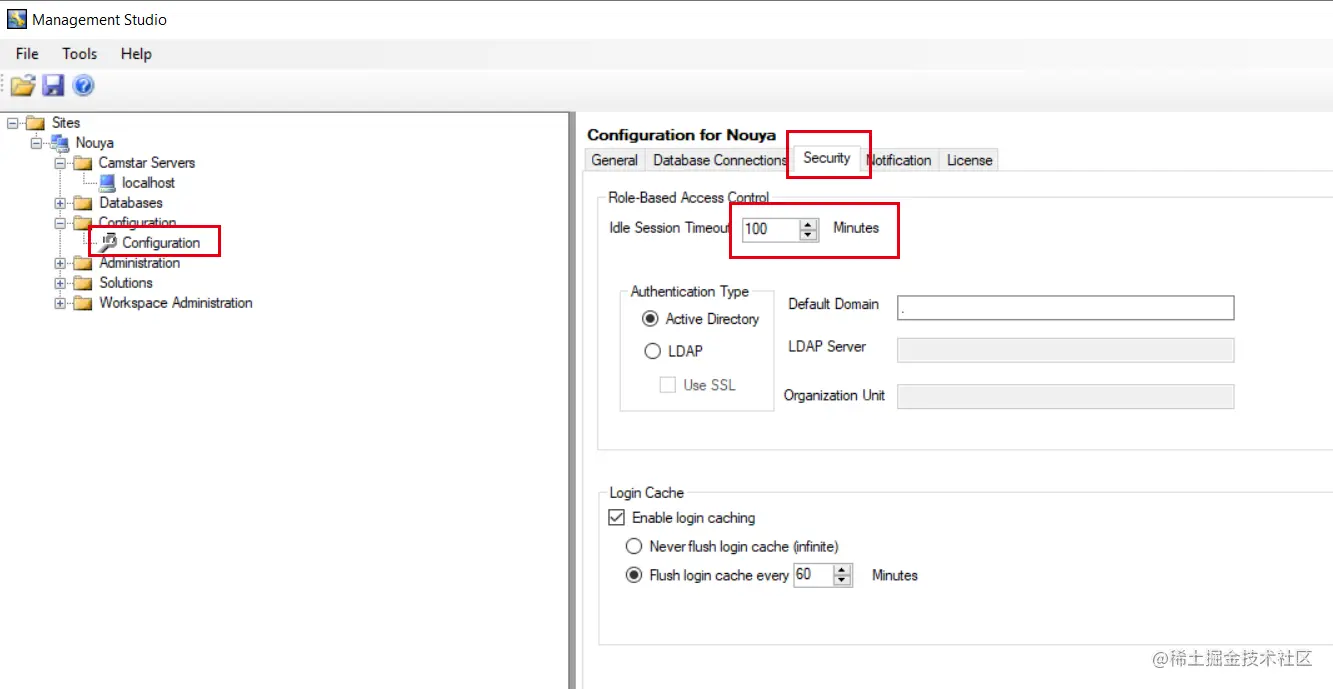Click the Default Domain text field

[1066, 308]
